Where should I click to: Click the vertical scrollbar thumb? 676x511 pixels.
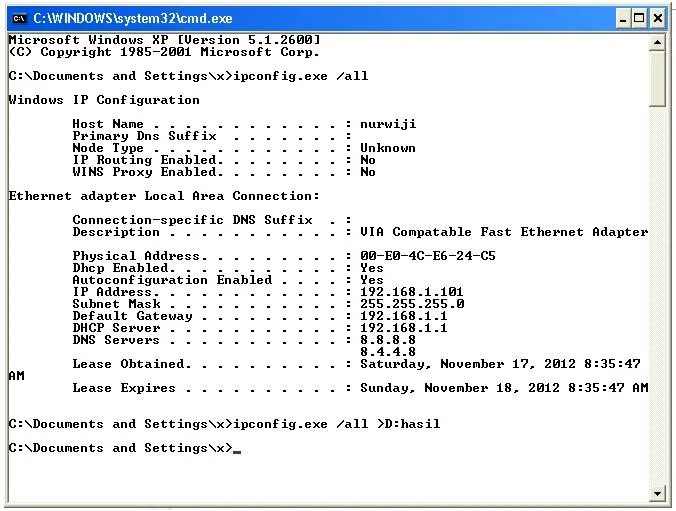(657, 78)
